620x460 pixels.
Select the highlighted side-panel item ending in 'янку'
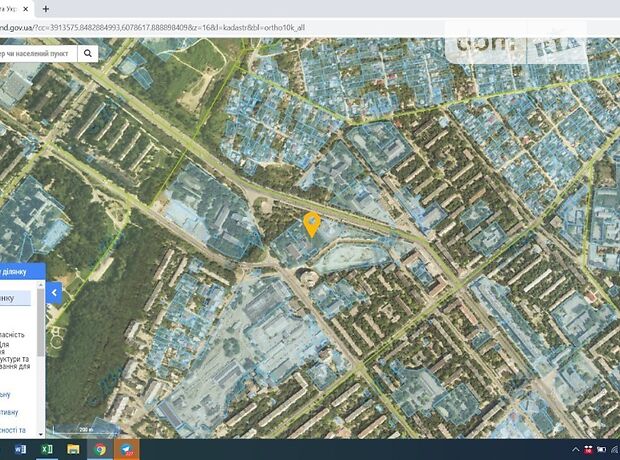click(15, 298)
